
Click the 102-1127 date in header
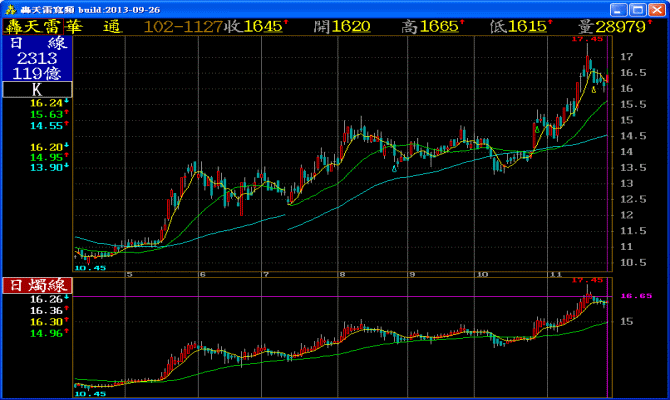pos(184,26)
